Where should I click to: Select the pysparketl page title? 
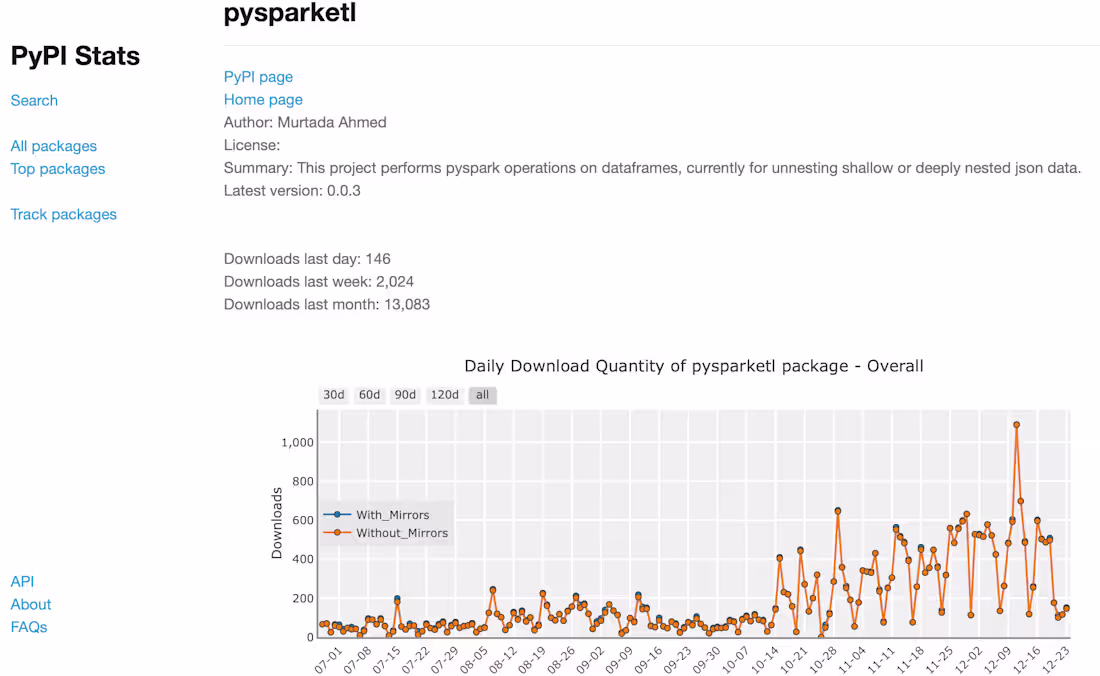click(x=289, y=14)
